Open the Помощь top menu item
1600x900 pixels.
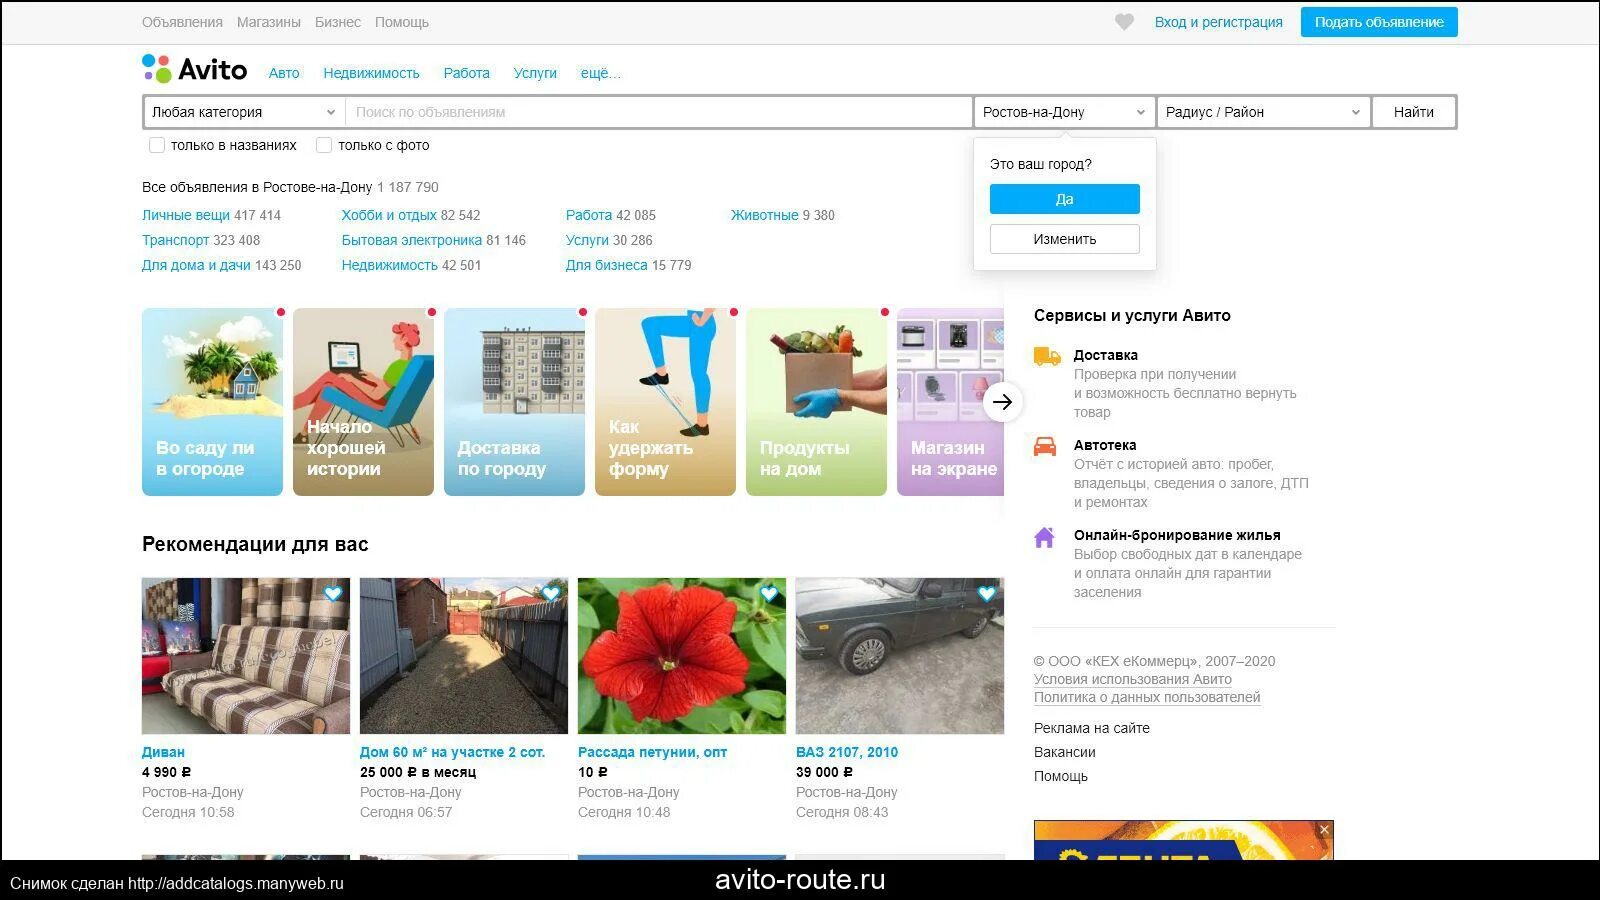[402, 22]
